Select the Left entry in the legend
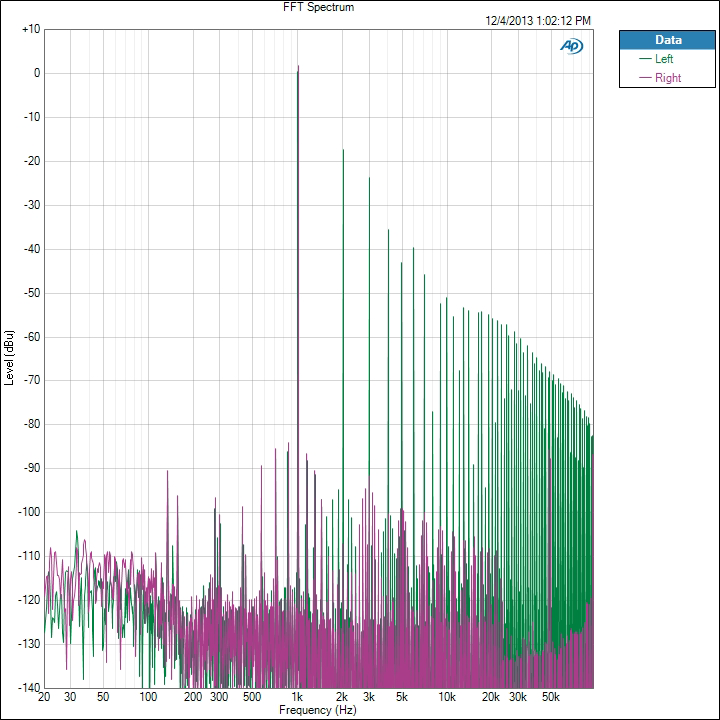This screenshot has width=720, height=720. [665, 59]
